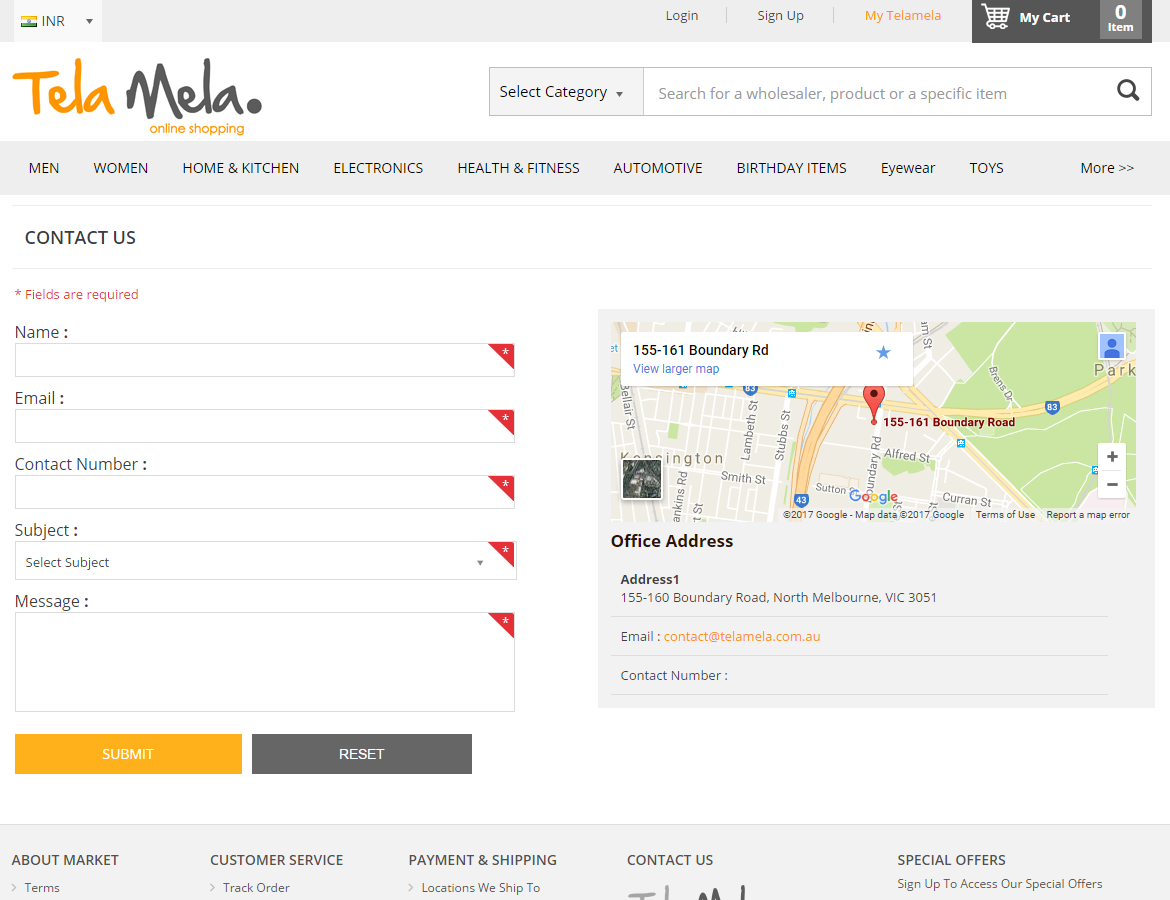This screenshot has height=900, width=1170.
Task: Open the TOYS category
Action: coord(986,168)
